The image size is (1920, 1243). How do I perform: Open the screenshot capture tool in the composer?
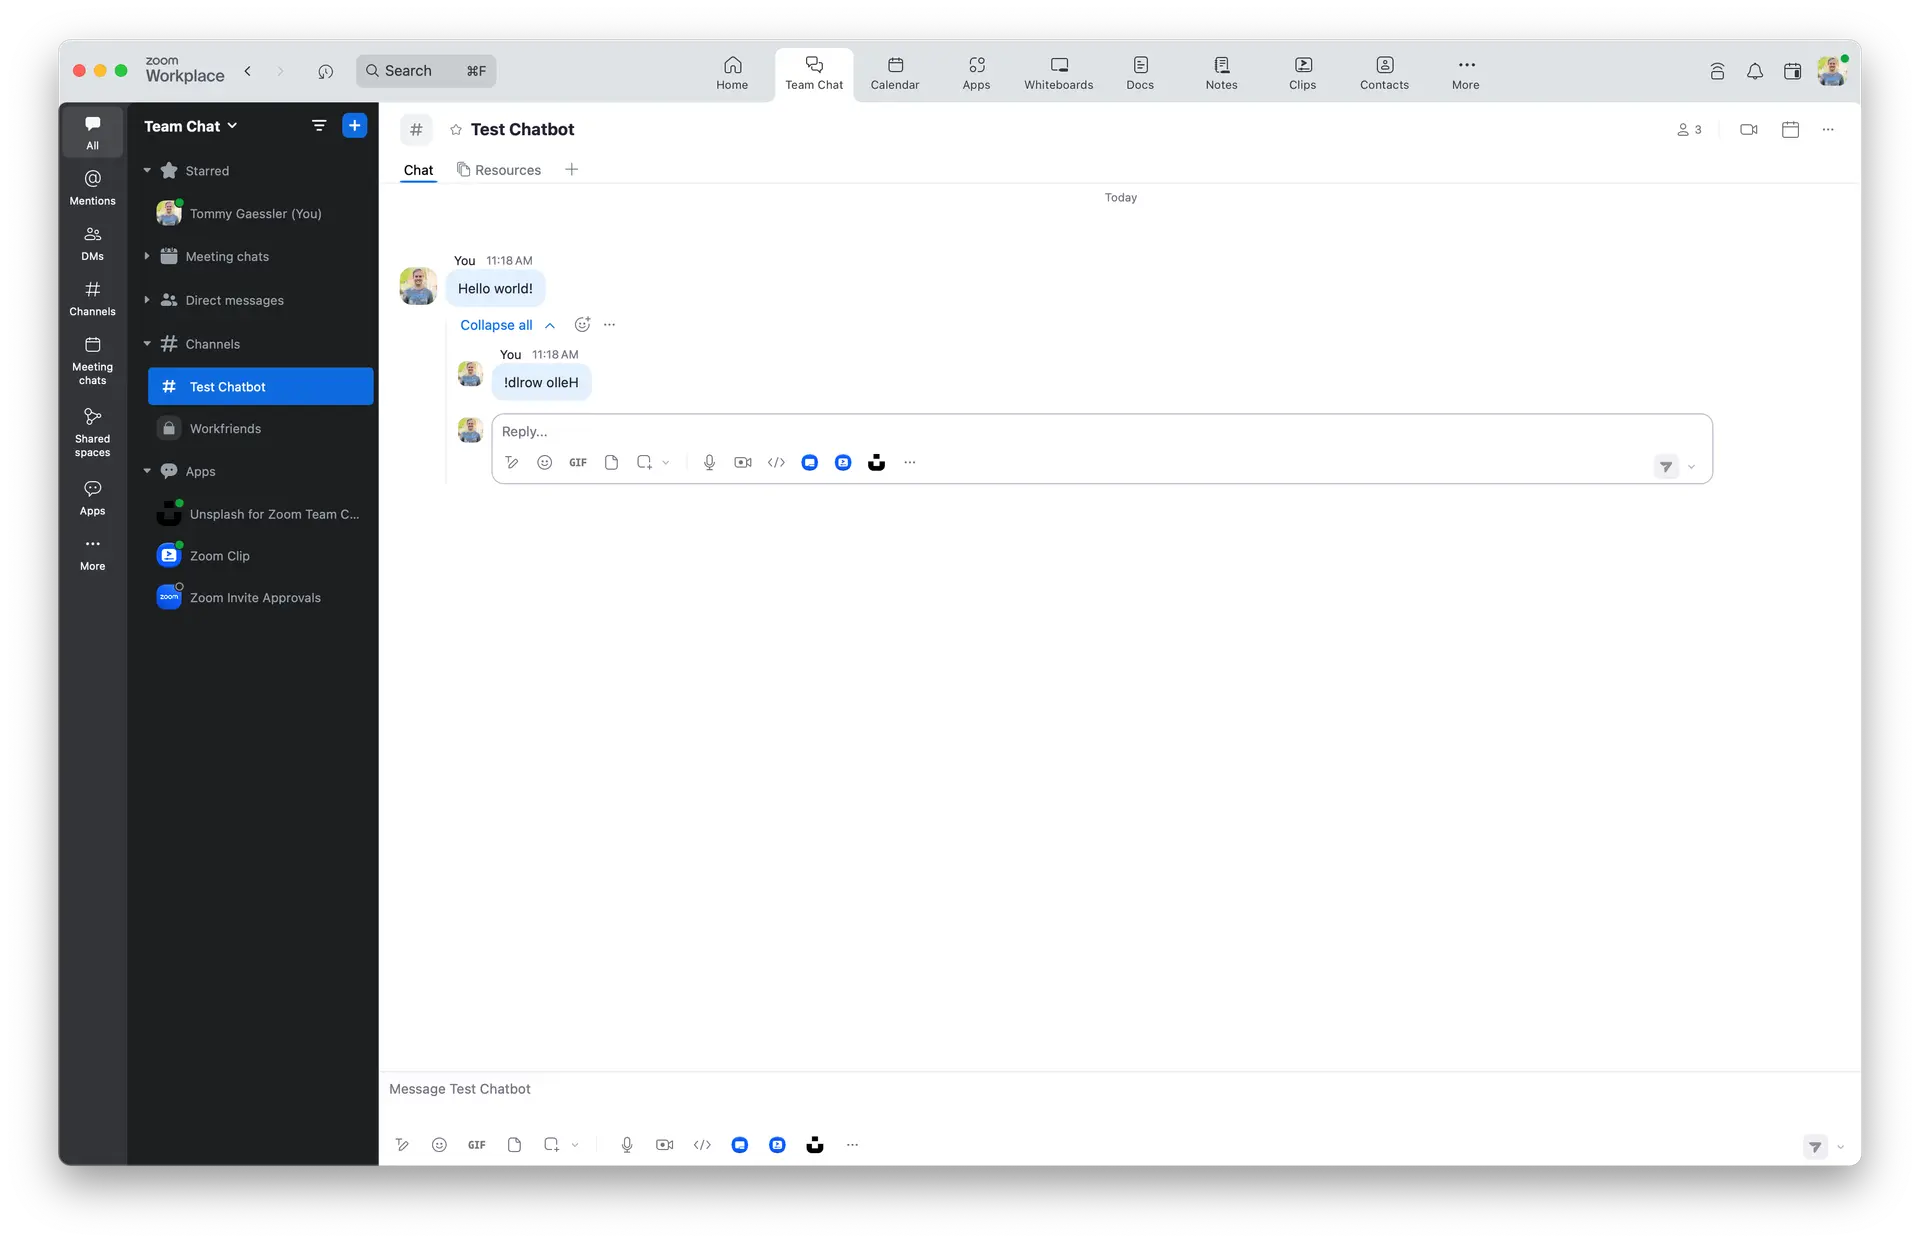(552, 1144)
